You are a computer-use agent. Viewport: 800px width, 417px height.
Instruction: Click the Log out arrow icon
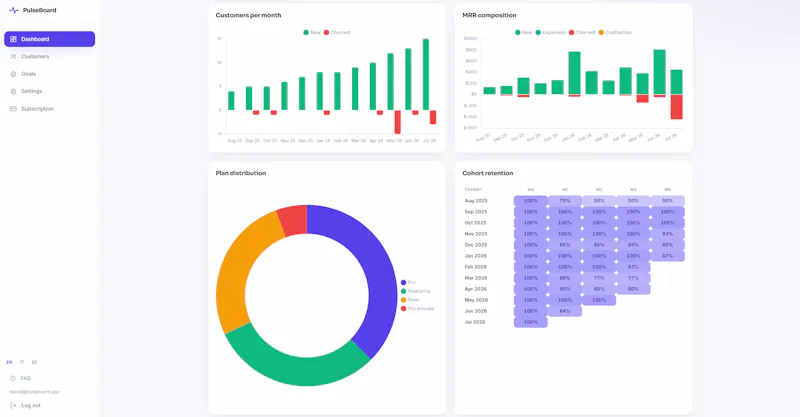(x=13, y=405)
